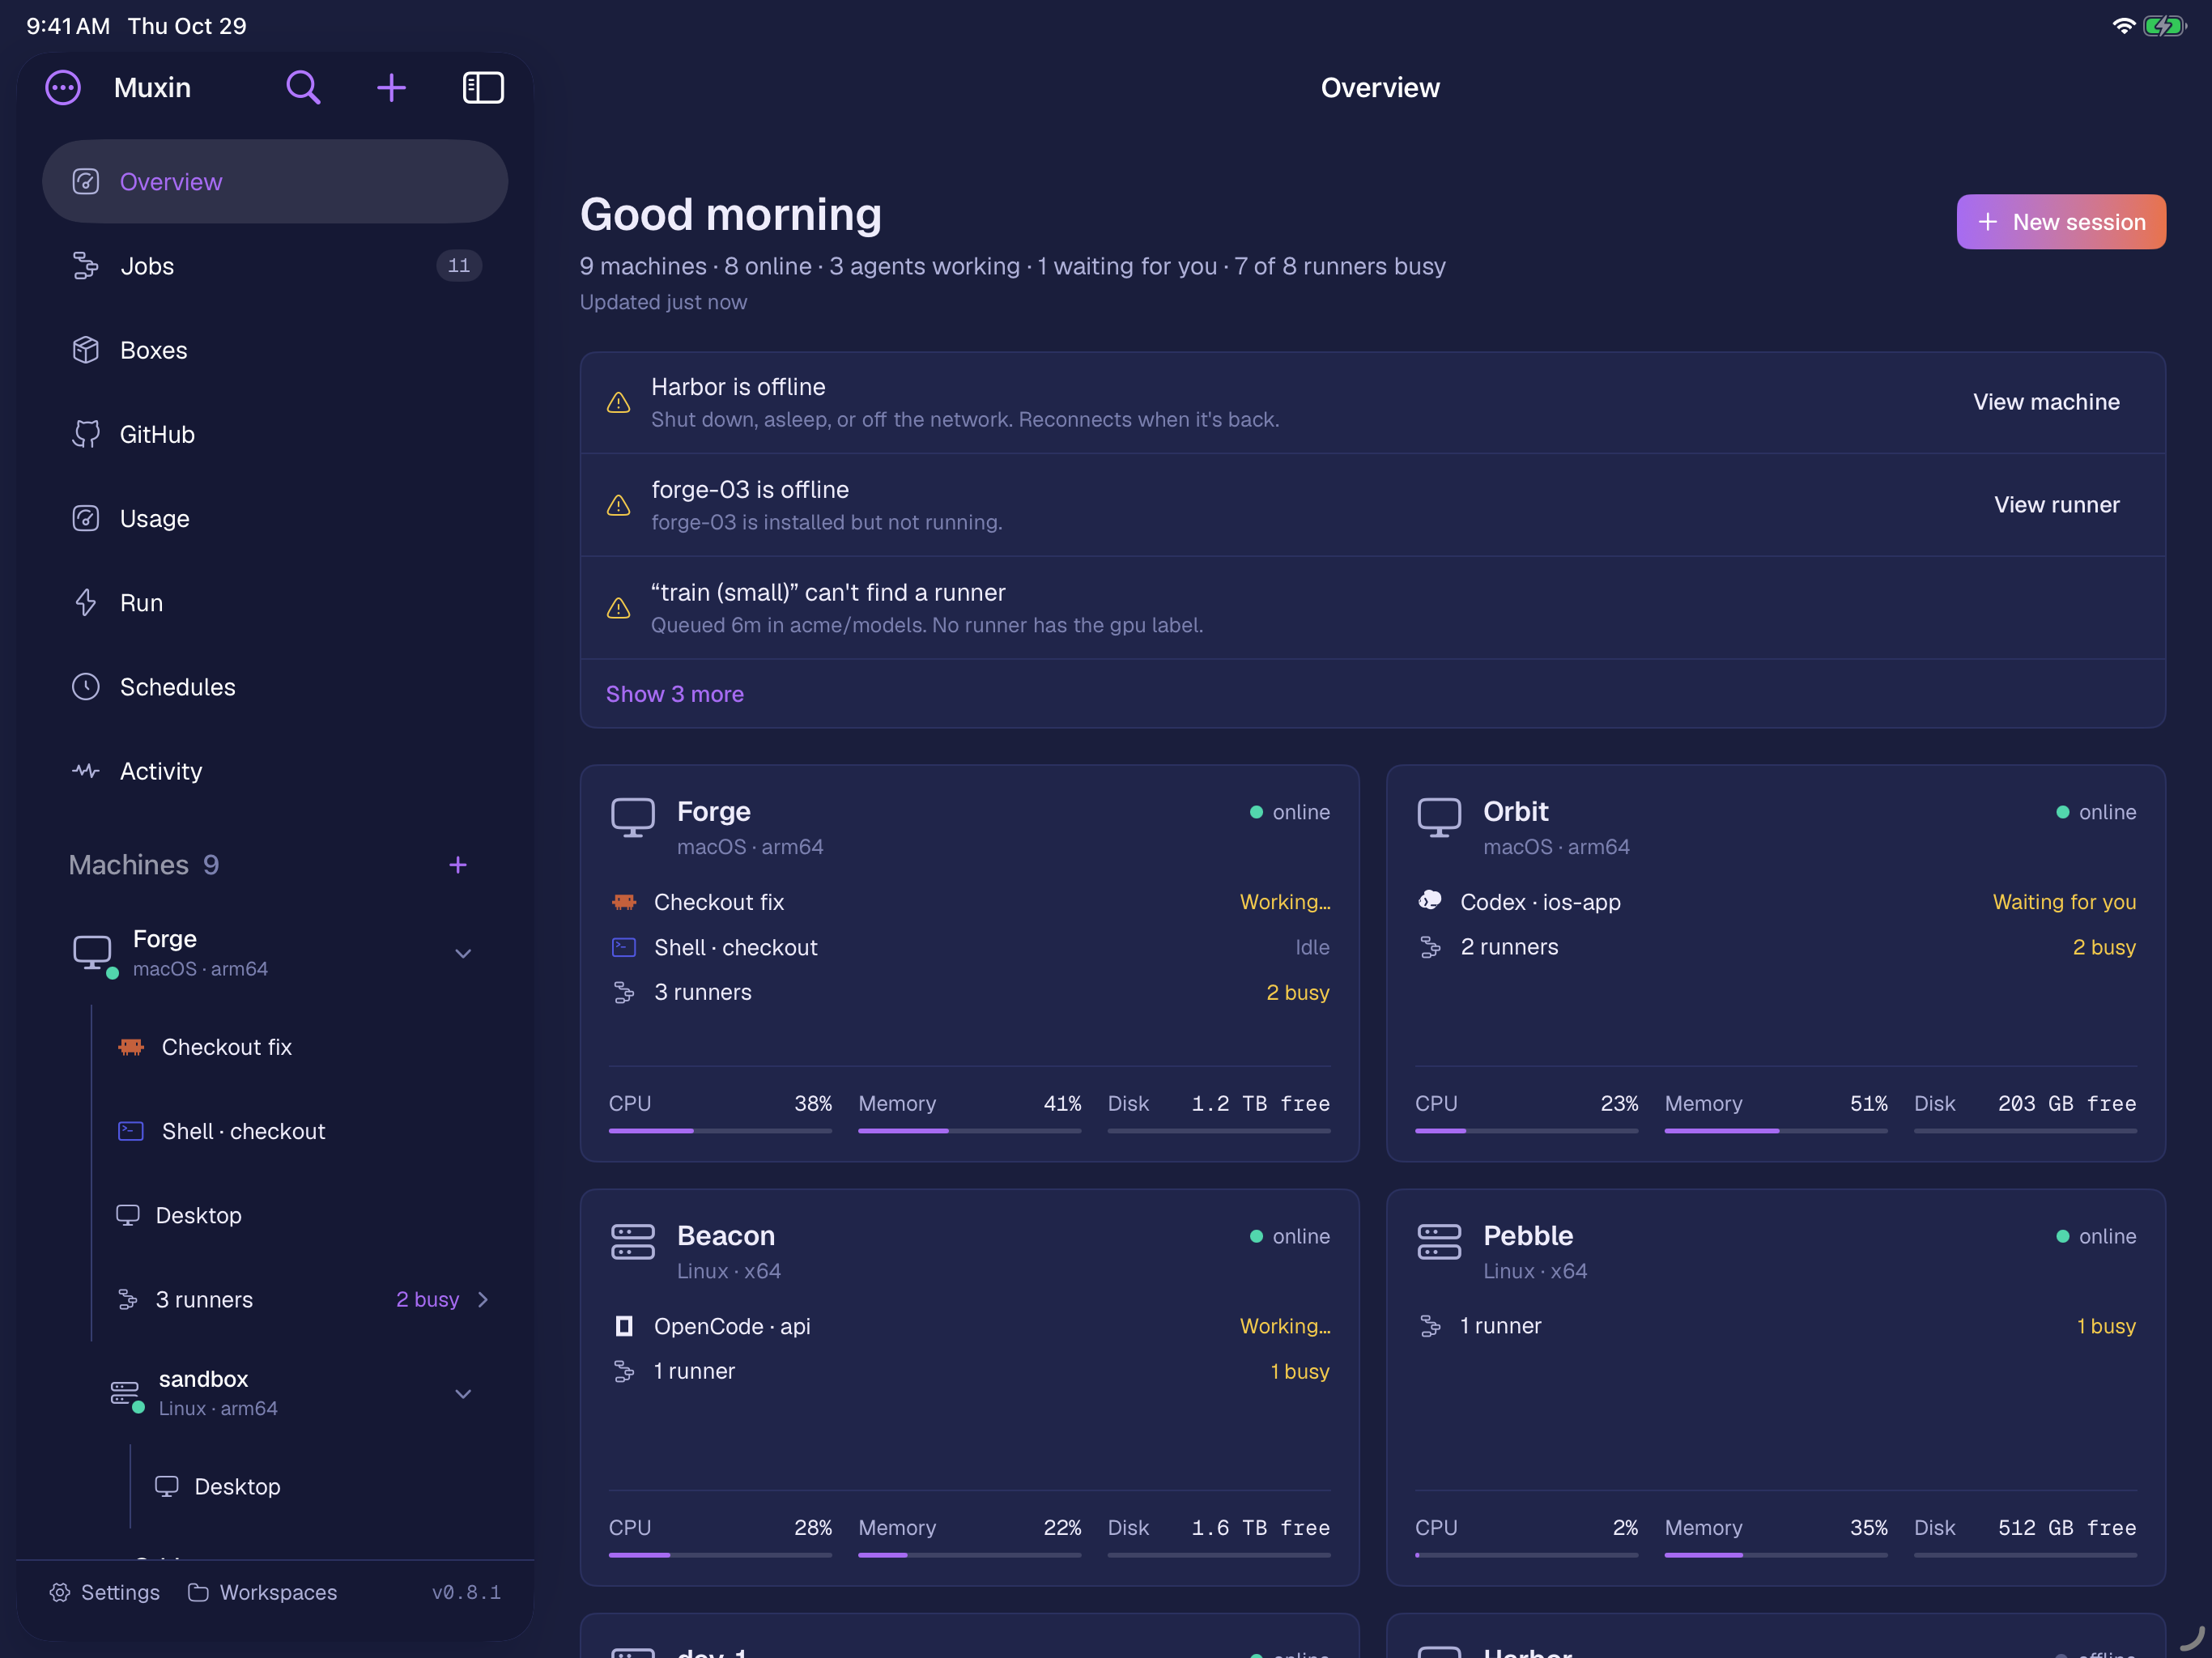Click View machine for Harbor
Image resolution: width=2212 pixels, height=1658 pixels.
coord(2046,402)
